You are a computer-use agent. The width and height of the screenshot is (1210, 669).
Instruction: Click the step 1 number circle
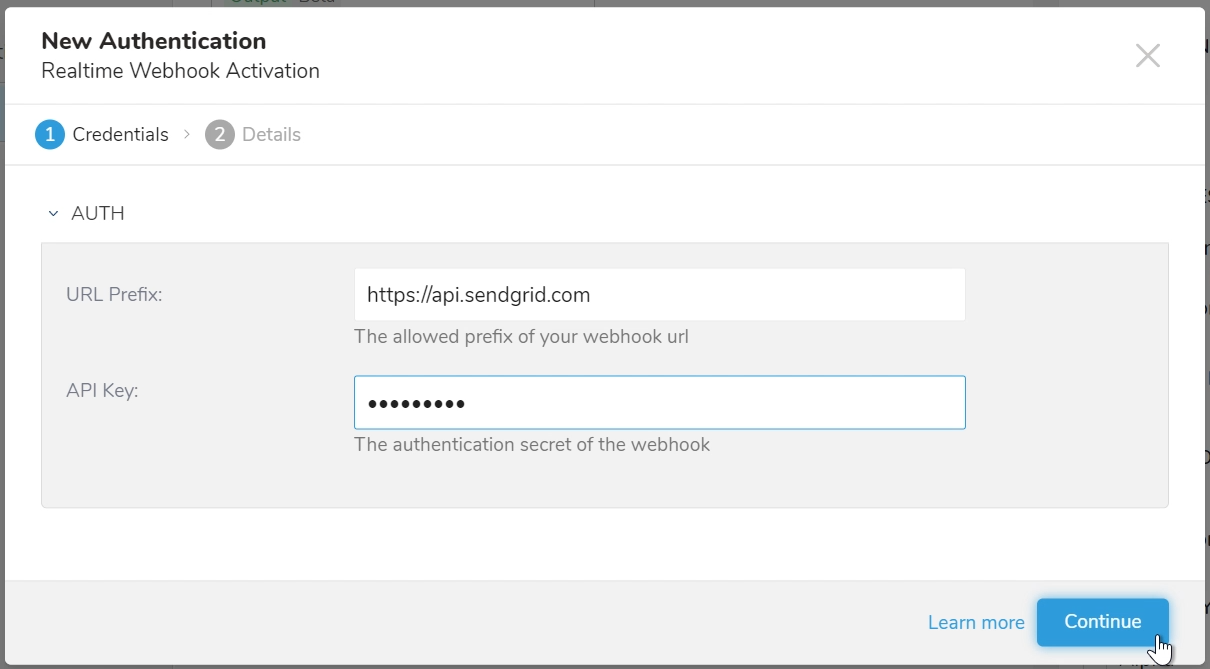click(50, 134)
